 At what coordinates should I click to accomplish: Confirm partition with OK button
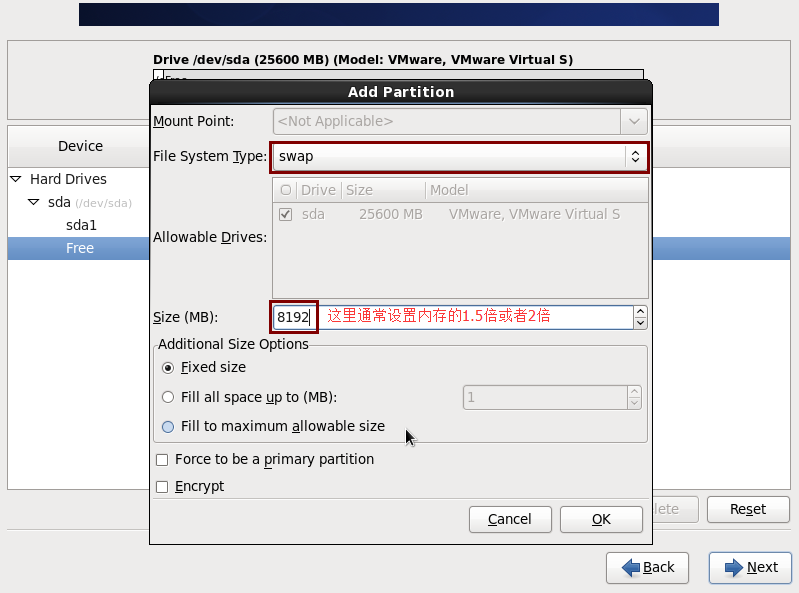click(x=601, y=519)
